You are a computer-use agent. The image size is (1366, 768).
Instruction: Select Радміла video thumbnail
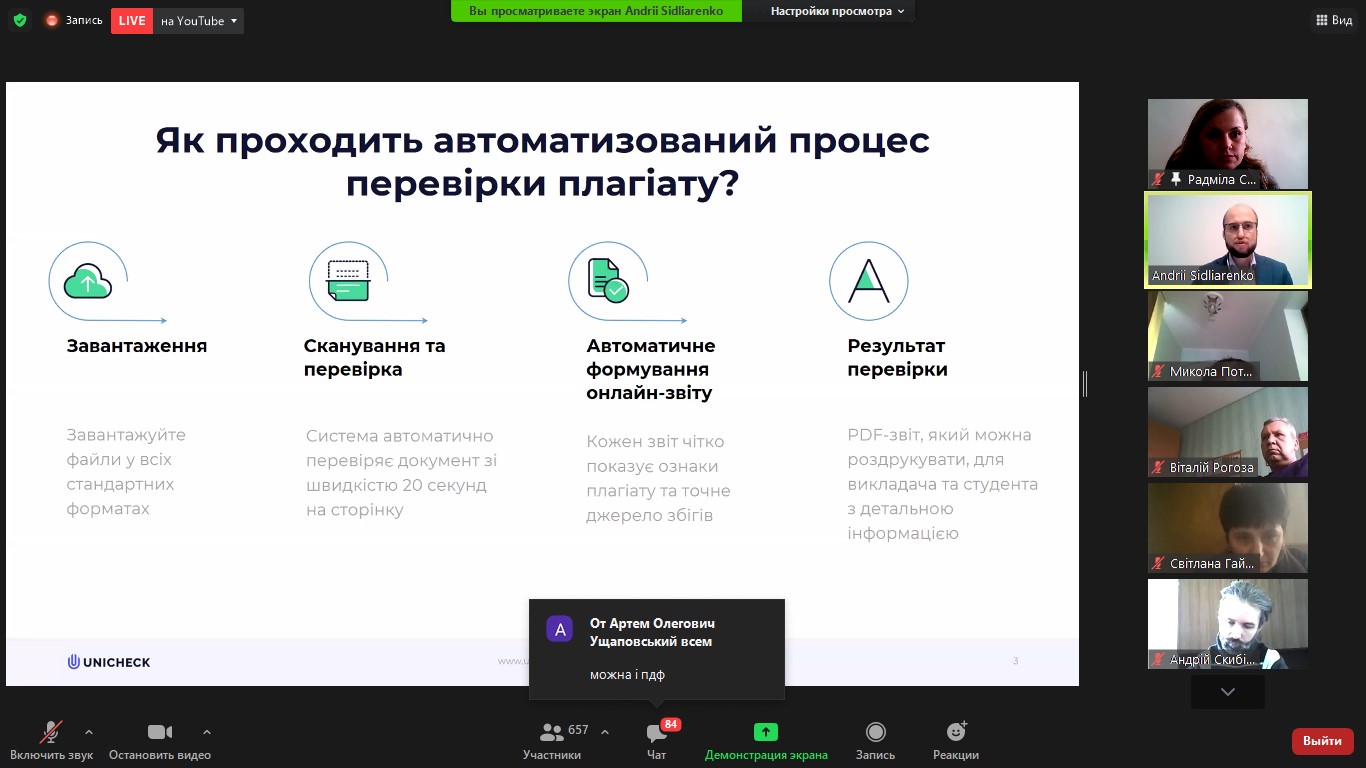click(x=1228, y=144)
